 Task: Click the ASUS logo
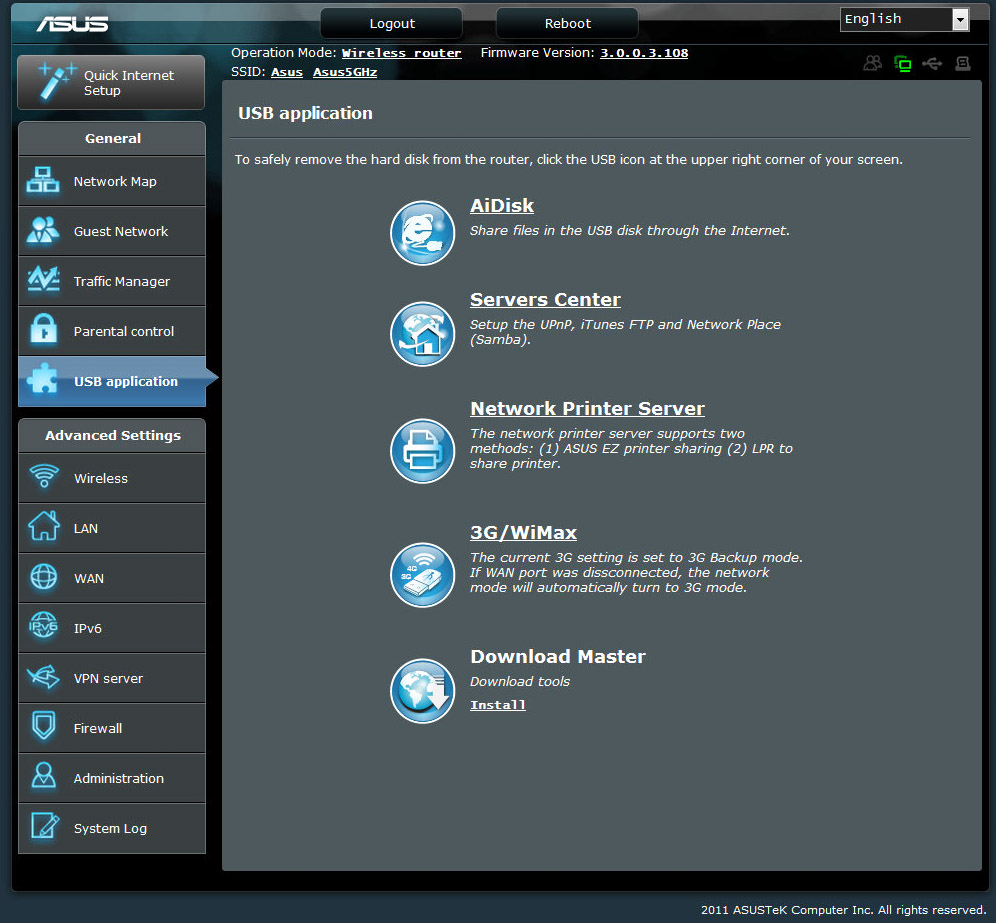(72, 24)
